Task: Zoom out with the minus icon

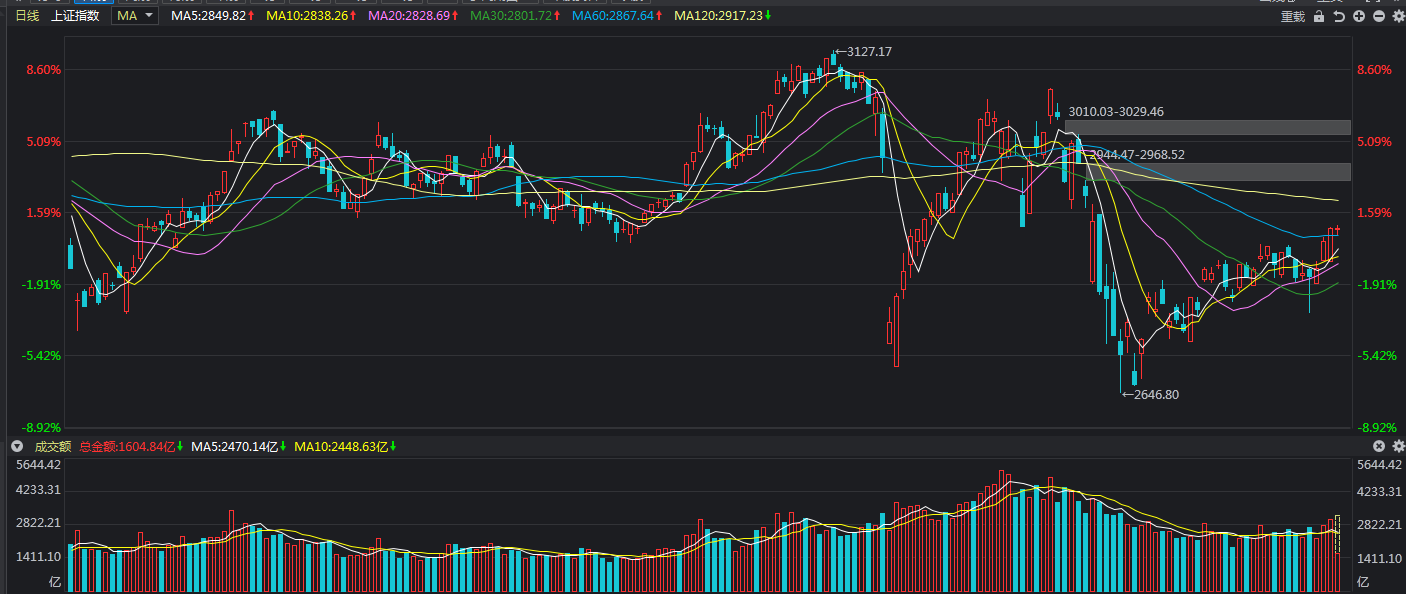Action: (1379, 17)
